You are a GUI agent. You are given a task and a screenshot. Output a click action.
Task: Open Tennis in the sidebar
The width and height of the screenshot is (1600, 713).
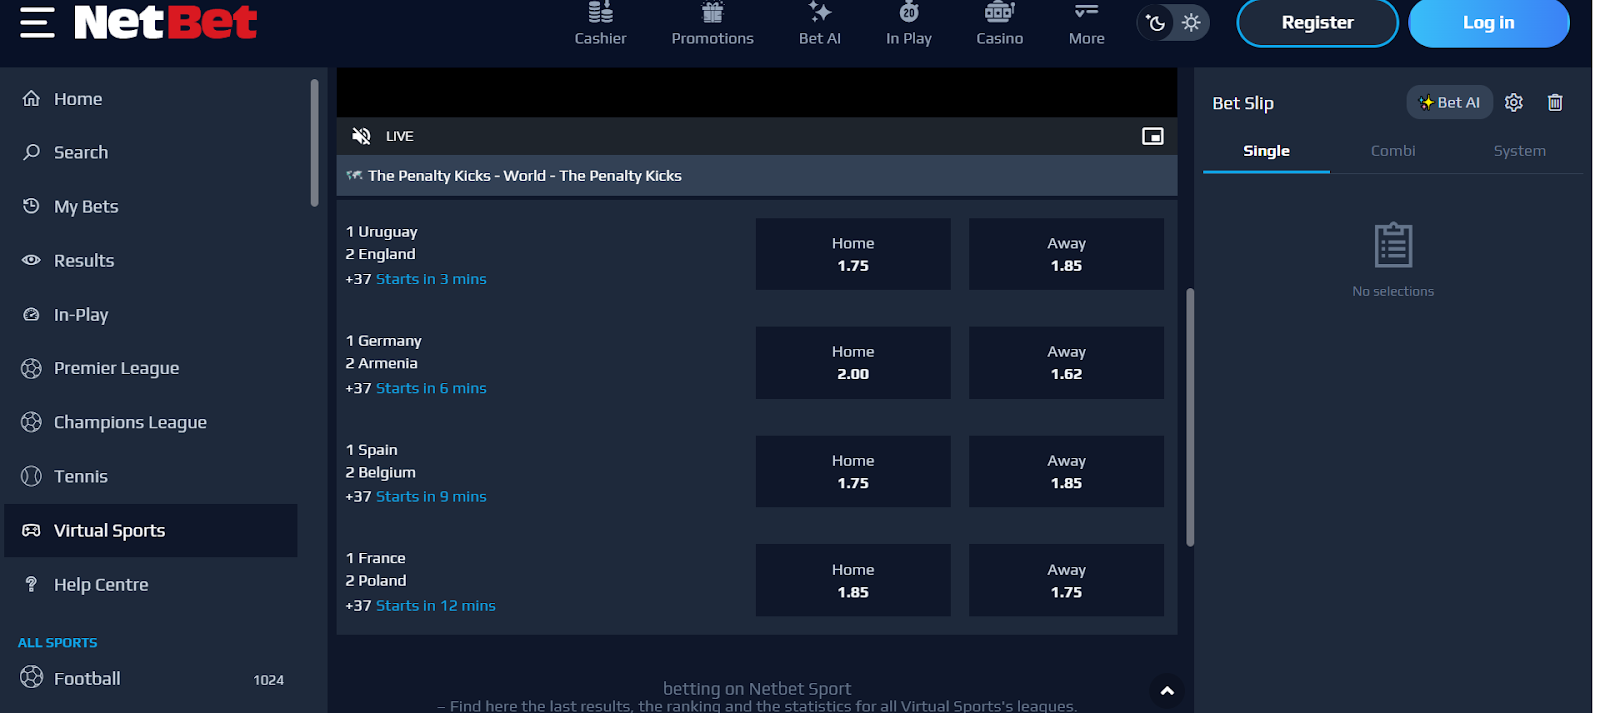tap(151, 476)
